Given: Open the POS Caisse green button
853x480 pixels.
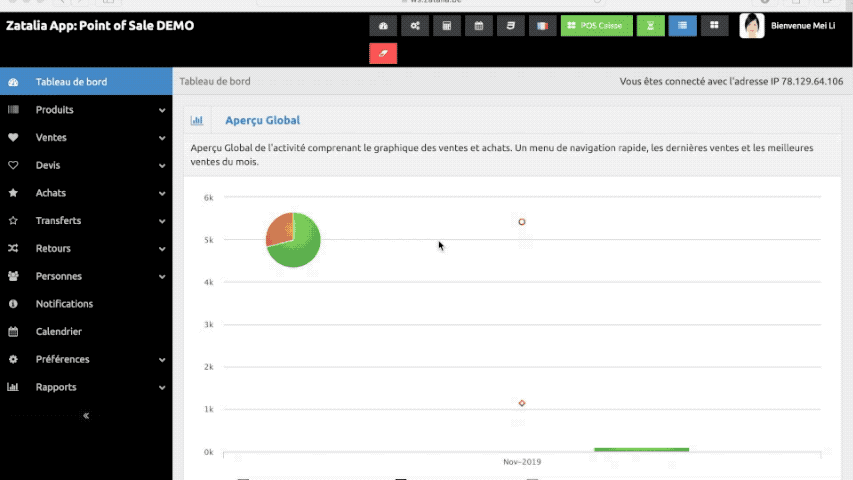Looking at the screenshot, I should (x=596, y=26).
